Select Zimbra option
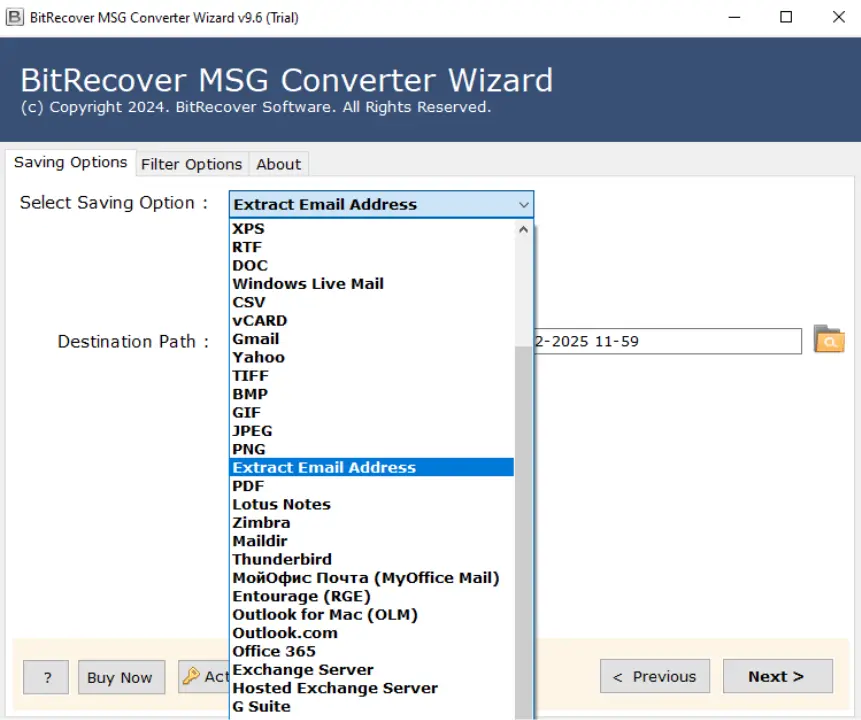 (372, 522)
